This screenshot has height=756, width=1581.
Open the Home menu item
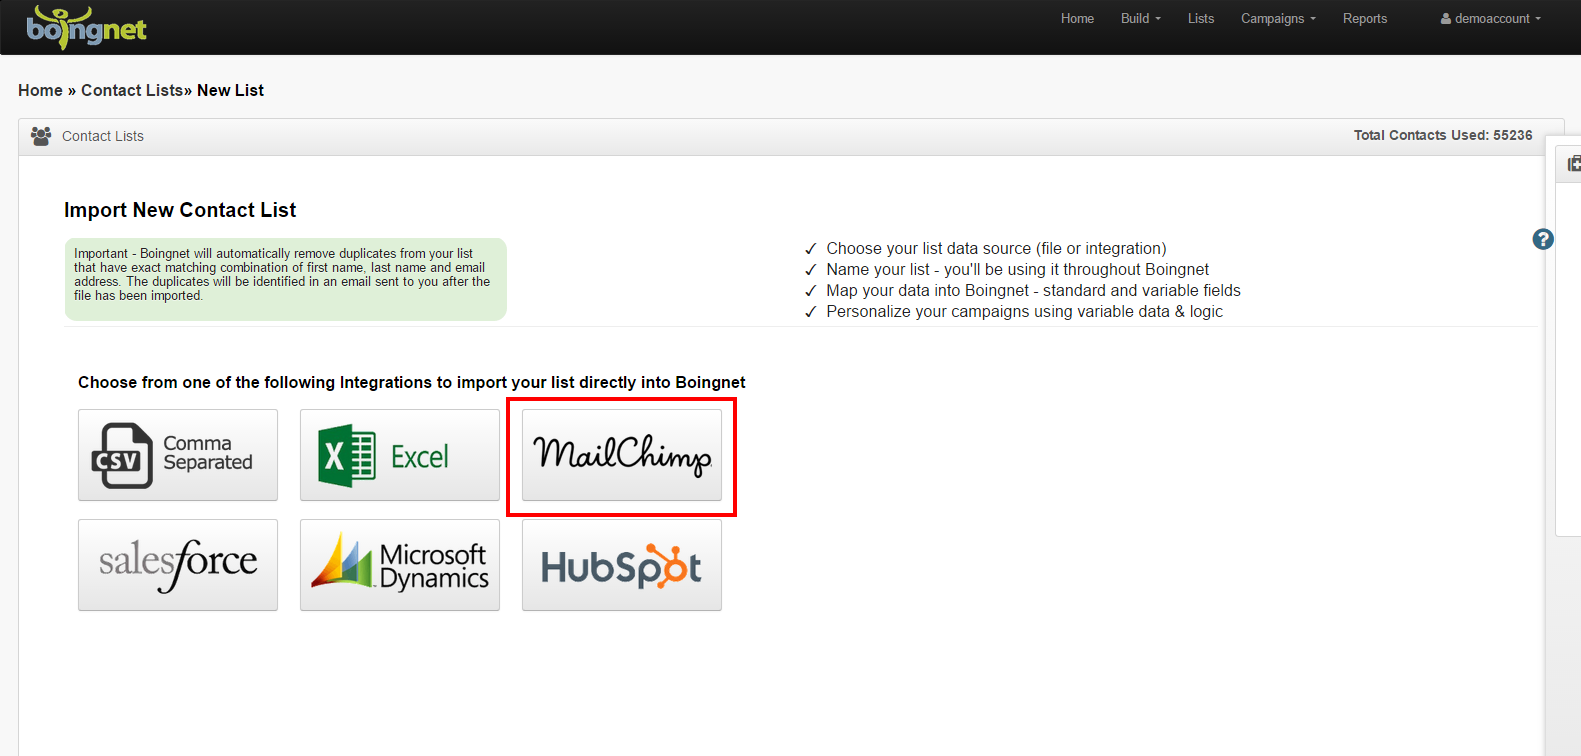[x=1077, y=19]
